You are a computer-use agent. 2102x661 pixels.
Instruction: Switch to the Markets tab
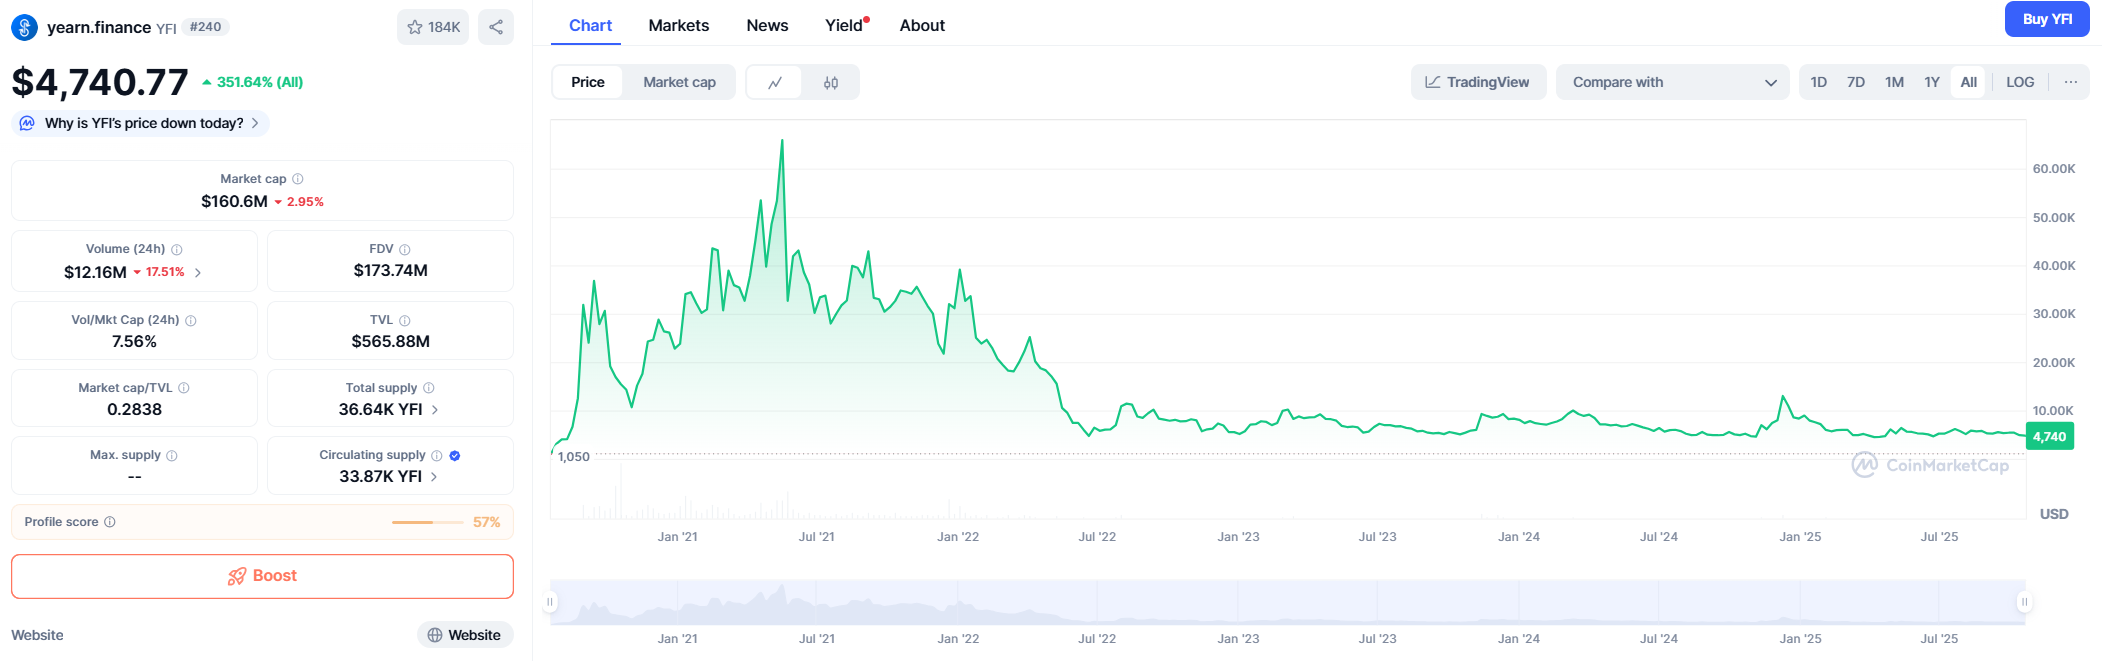click(x=678, y=25)
